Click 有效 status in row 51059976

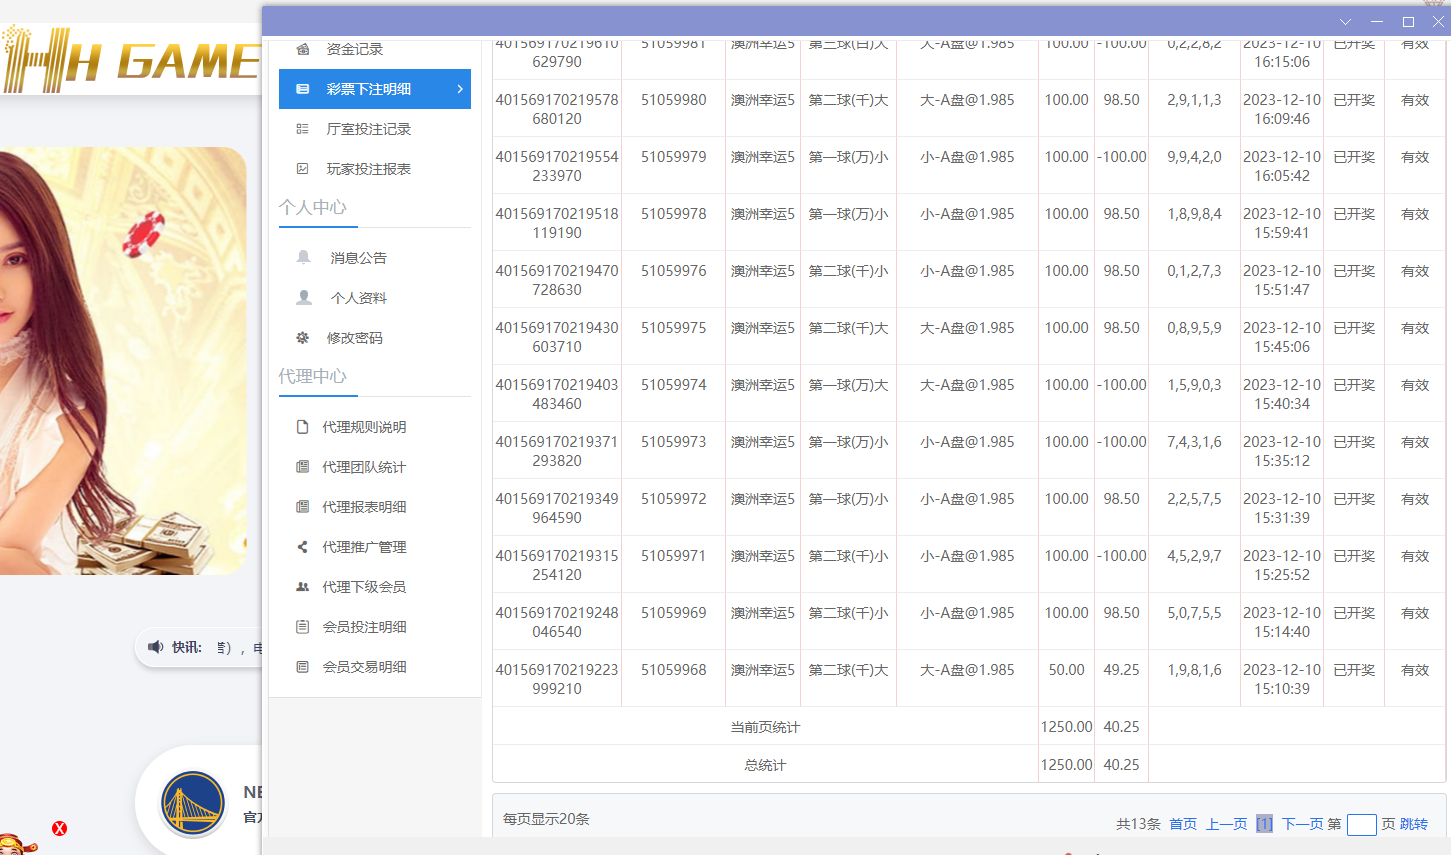tap(1415, 271)
